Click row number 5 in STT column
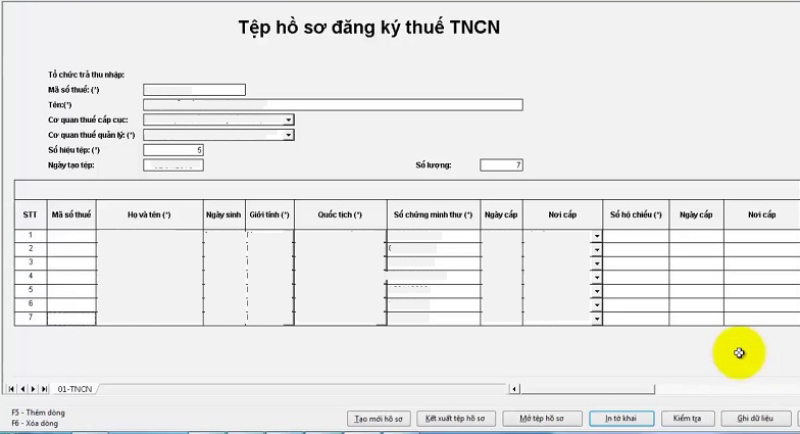 (31, 290)
